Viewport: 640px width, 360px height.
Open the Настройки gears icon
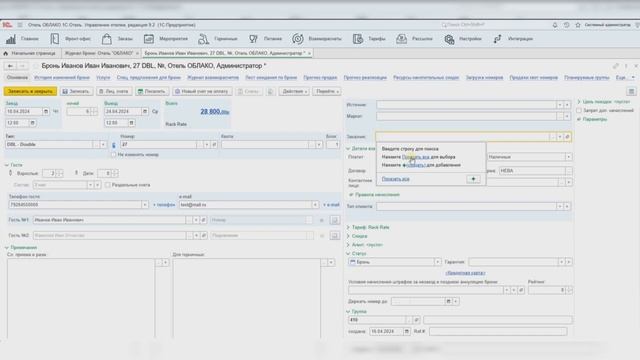(449, 39)
